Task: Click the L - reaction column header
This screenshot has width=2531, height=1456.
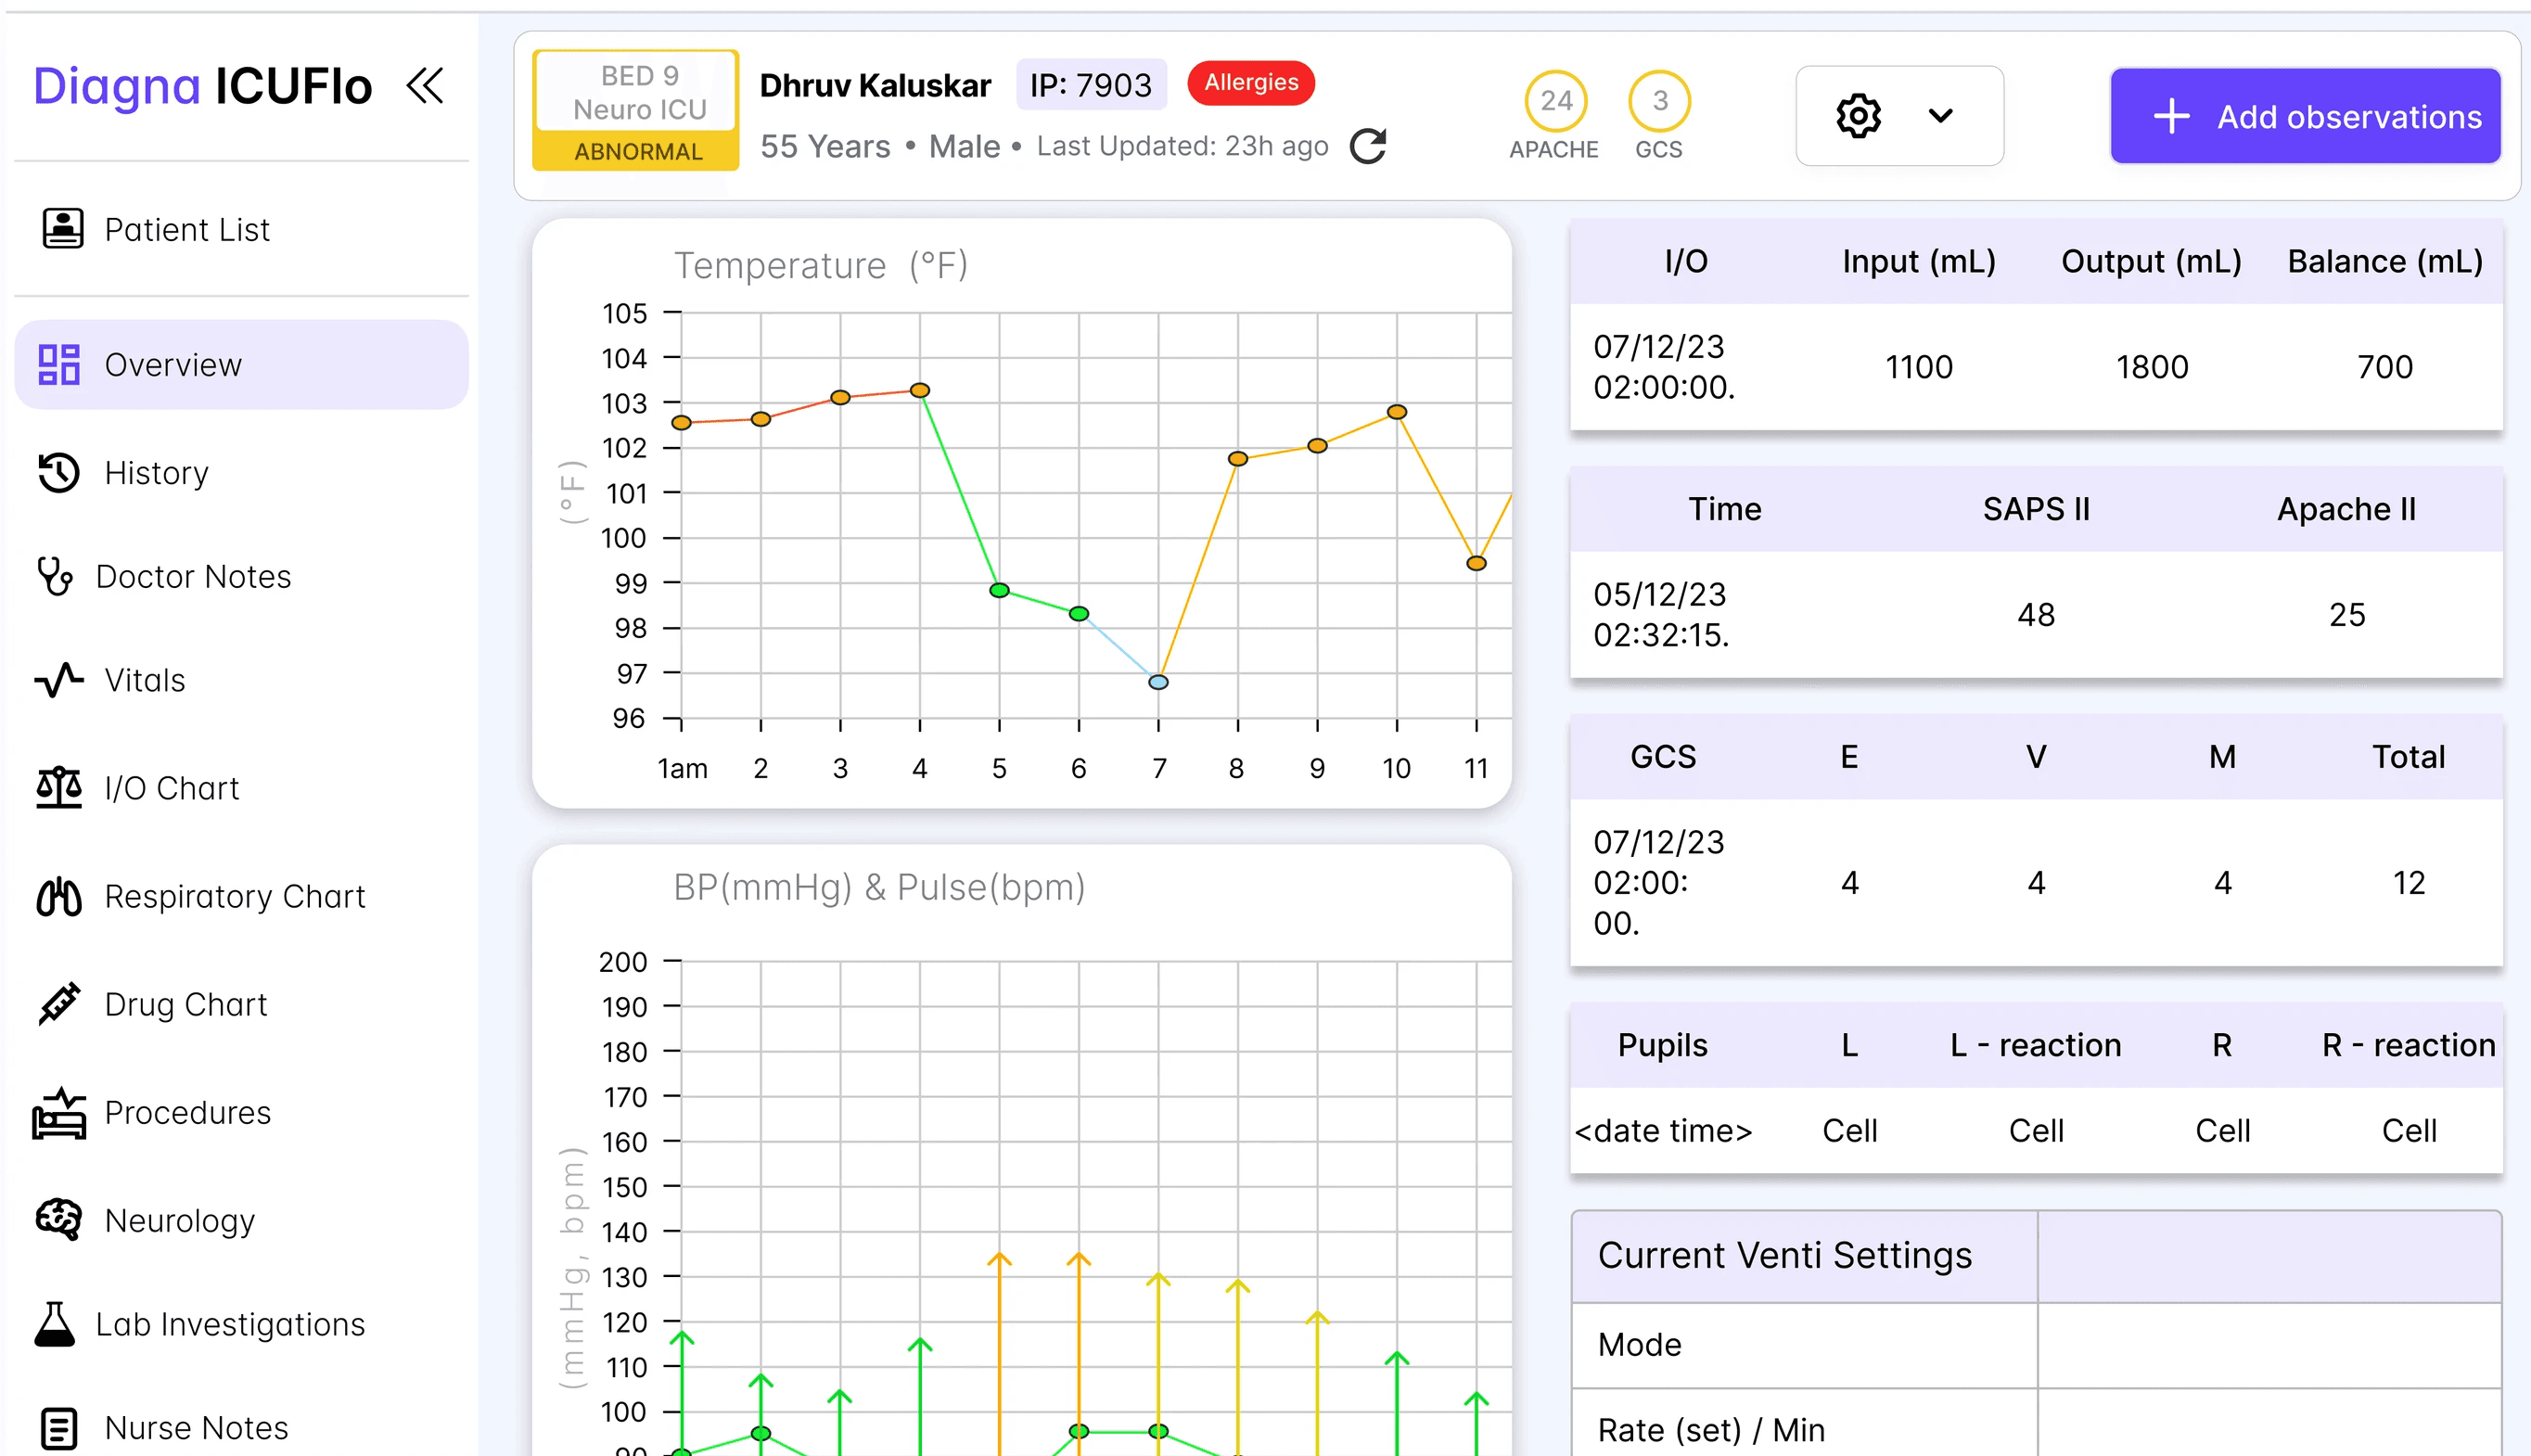Action: [x=2036, y=1046]
